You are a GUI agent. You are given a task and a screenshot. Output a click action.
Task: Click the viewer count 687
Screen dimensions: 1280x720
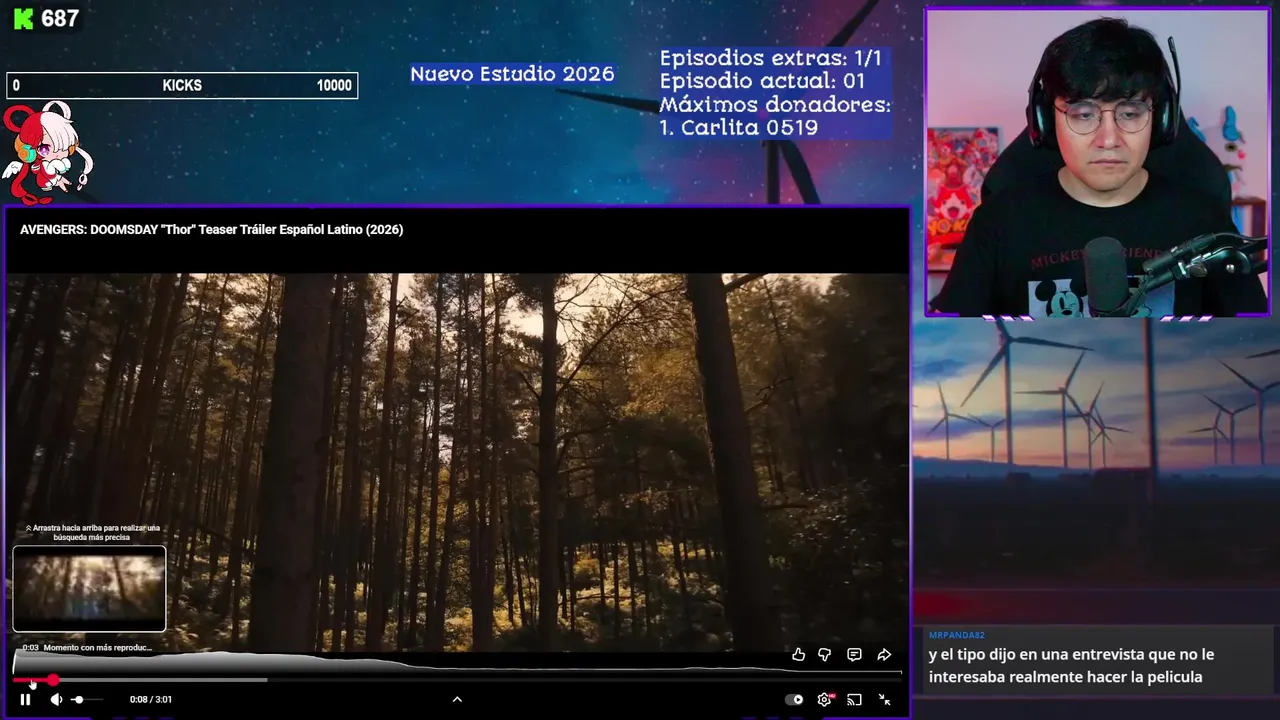tap(60, 19)
